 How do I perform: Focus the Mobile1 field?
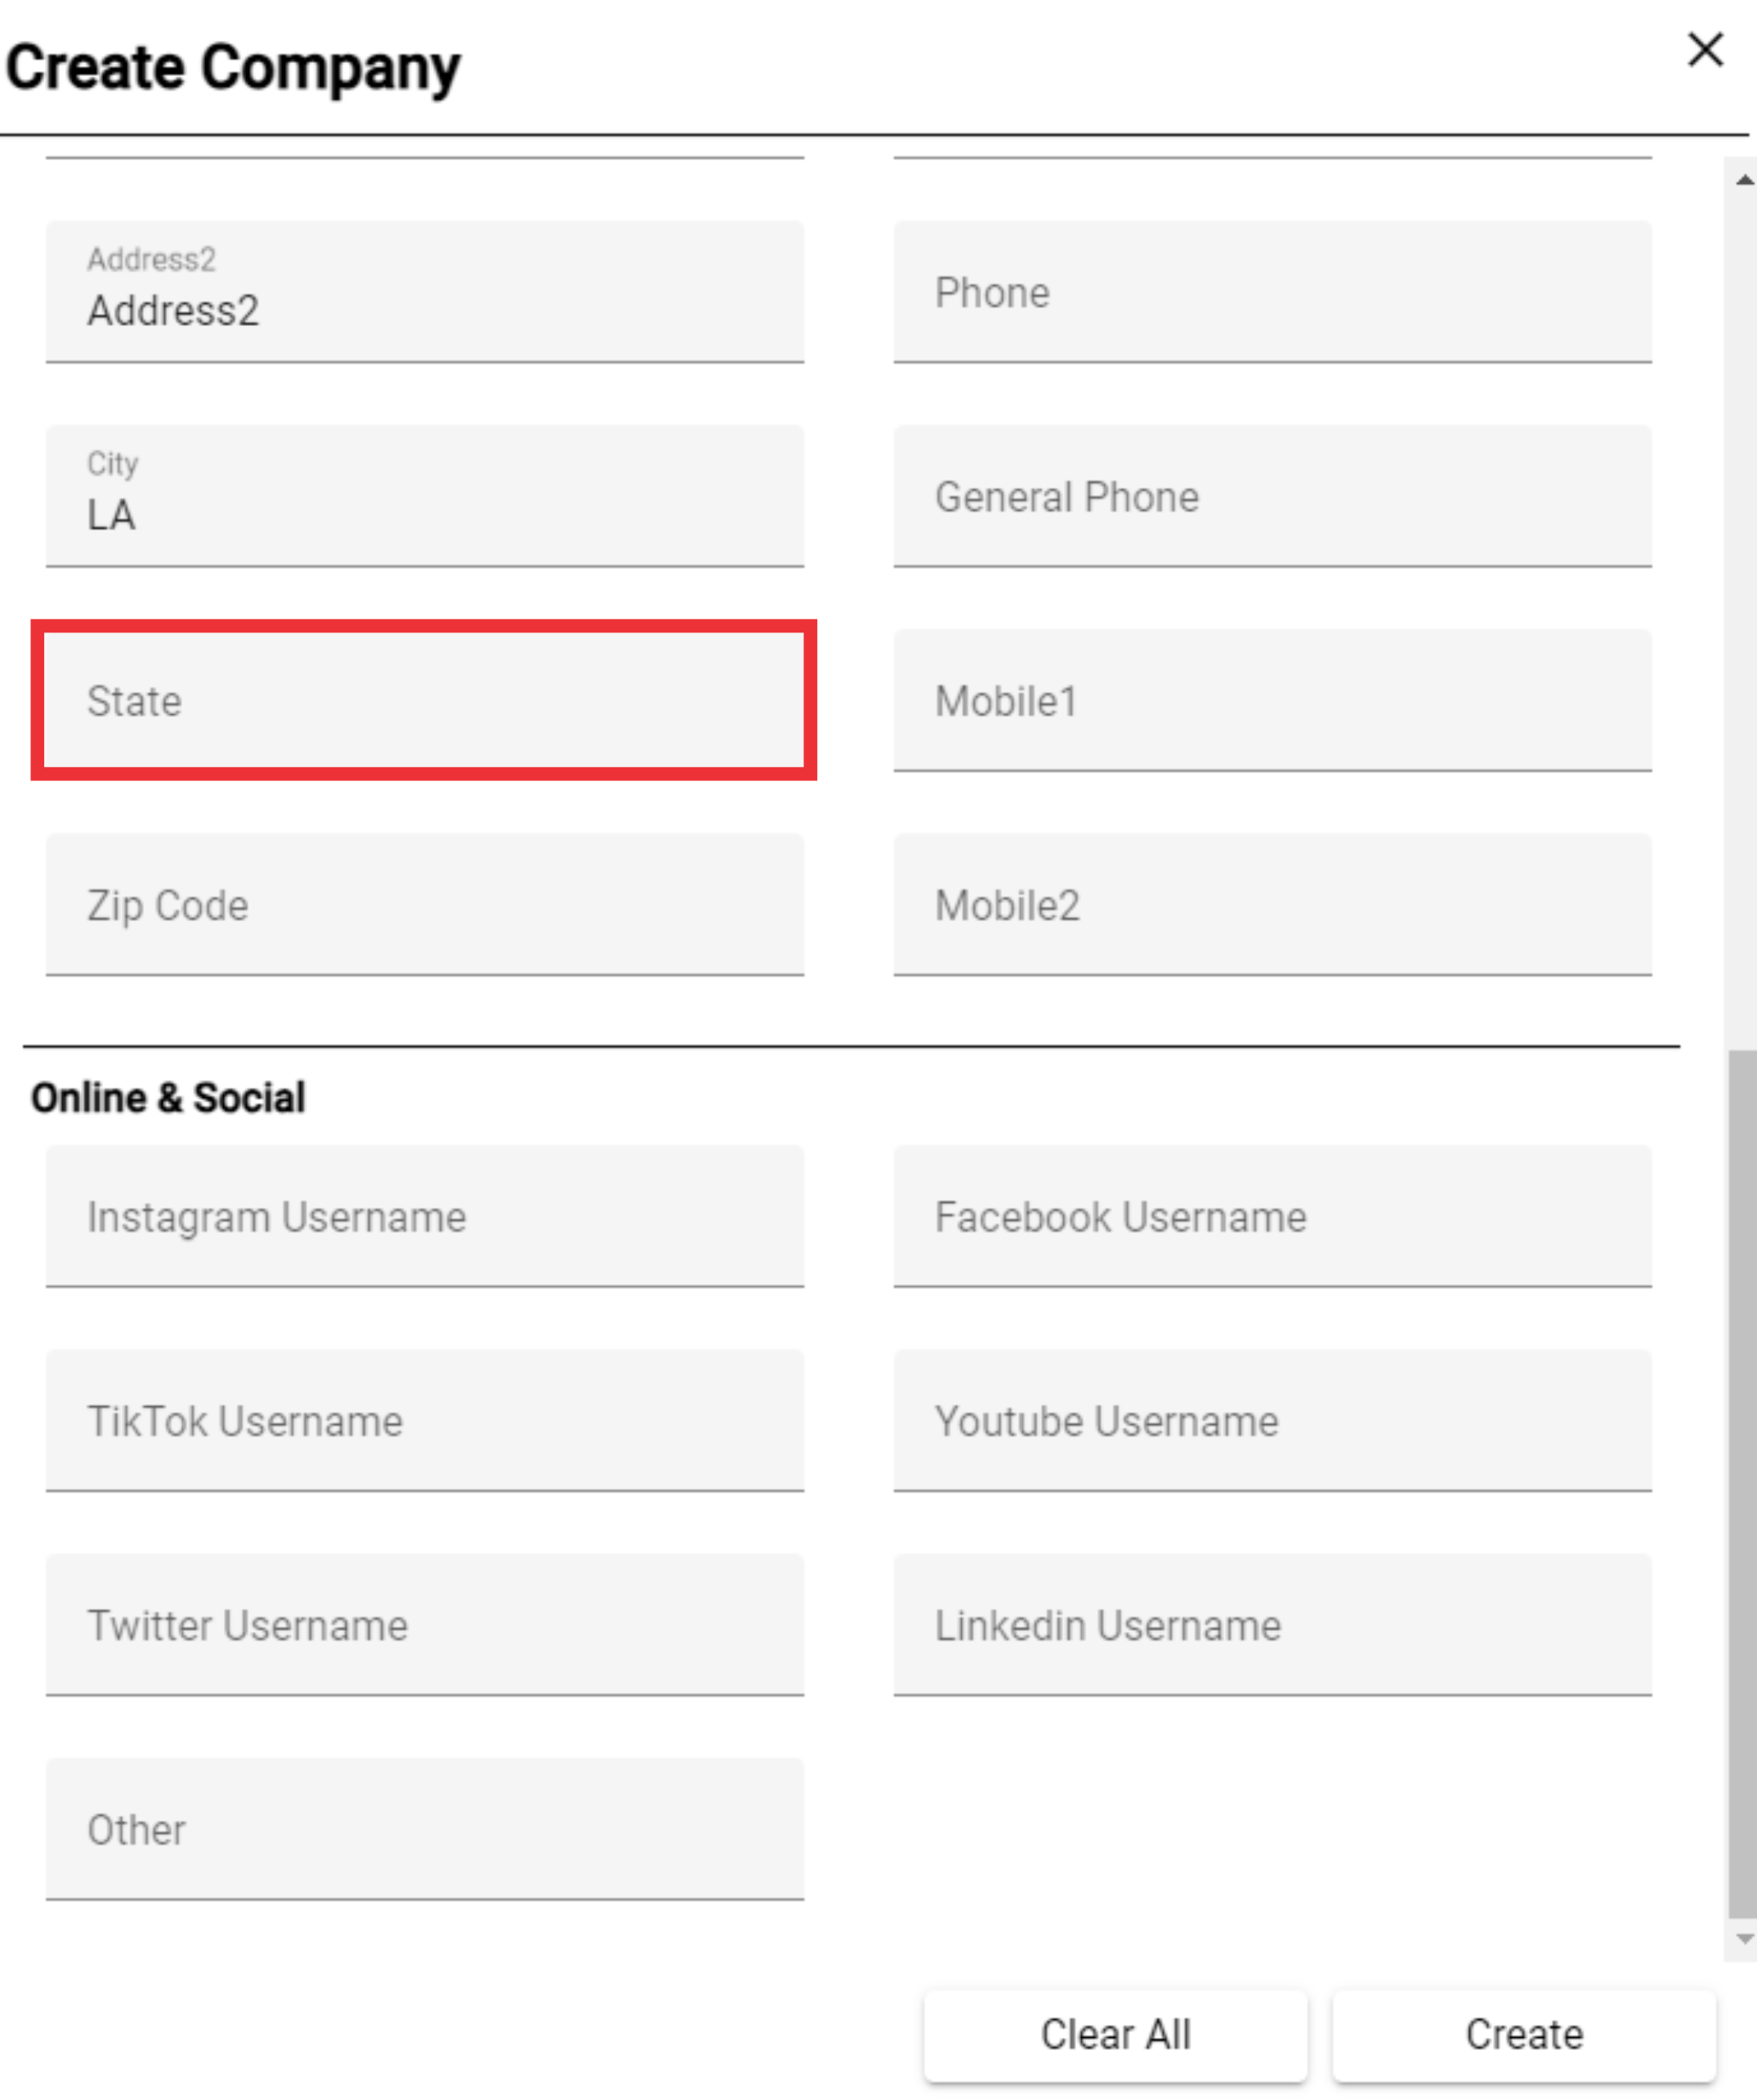pyautogui.click(x=1272, y=700)
